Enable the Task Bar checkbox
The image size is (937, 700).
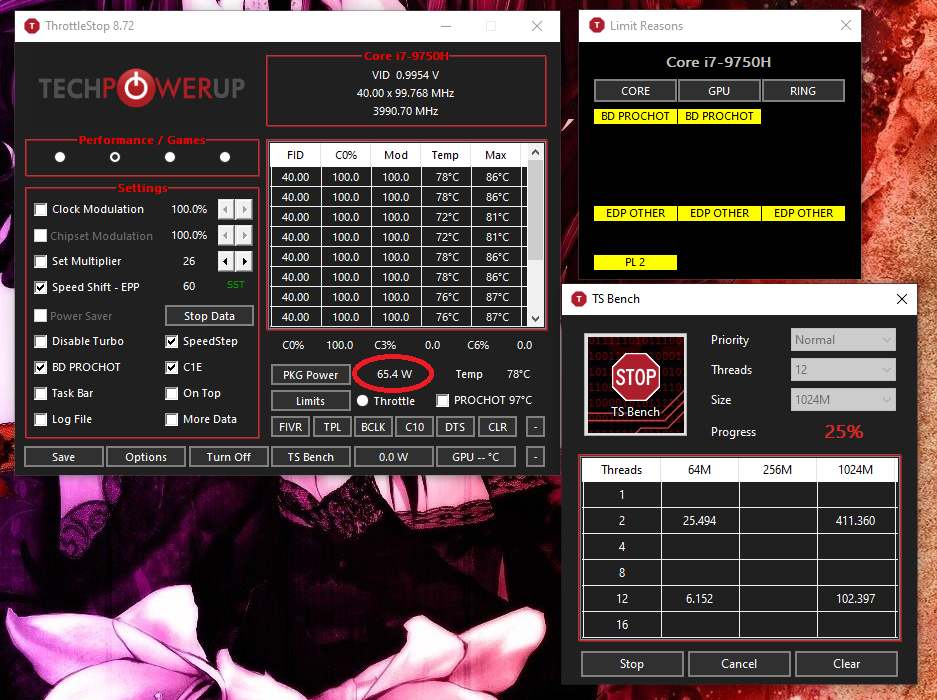coord(41,393)
